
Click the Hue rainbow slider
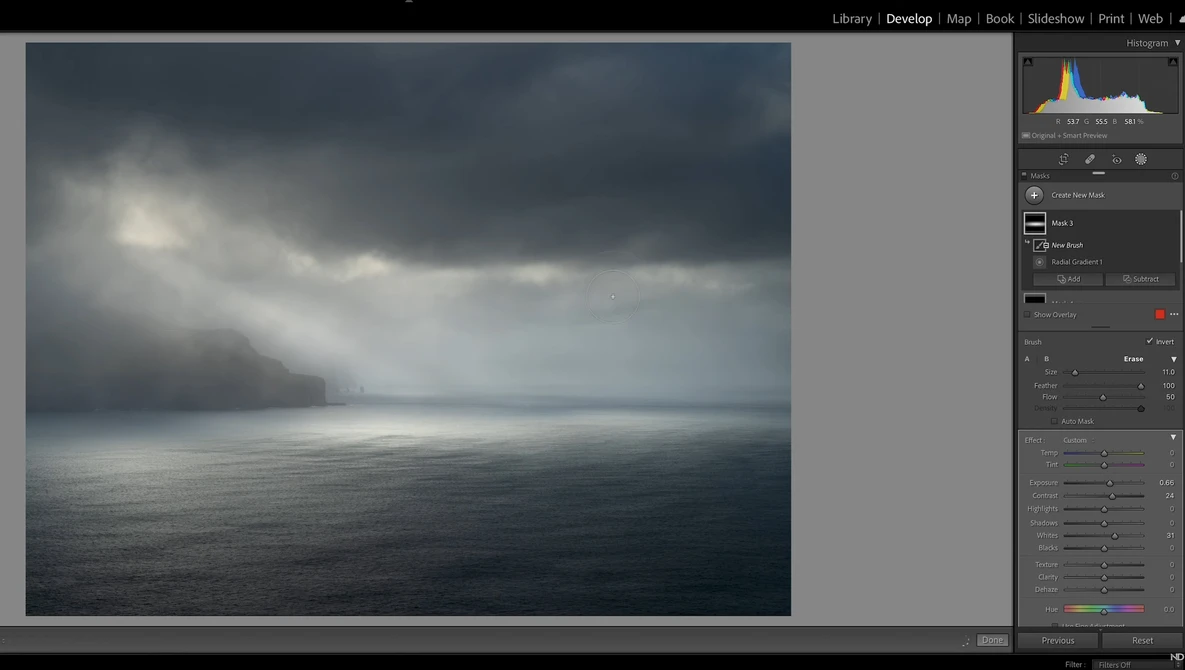(x=1103, y=609)
